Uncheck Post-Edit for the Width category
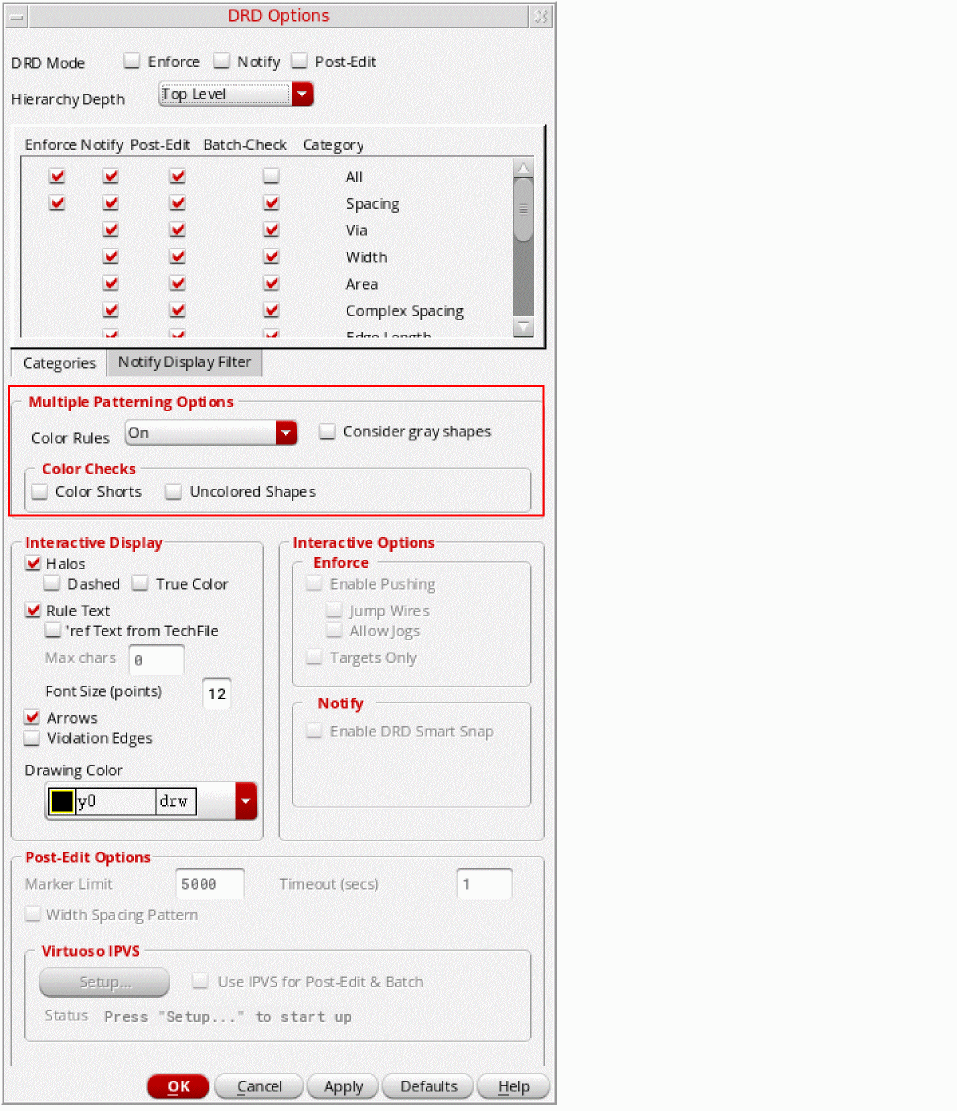This screenshot has height=1111, width=957. [178, 256]
